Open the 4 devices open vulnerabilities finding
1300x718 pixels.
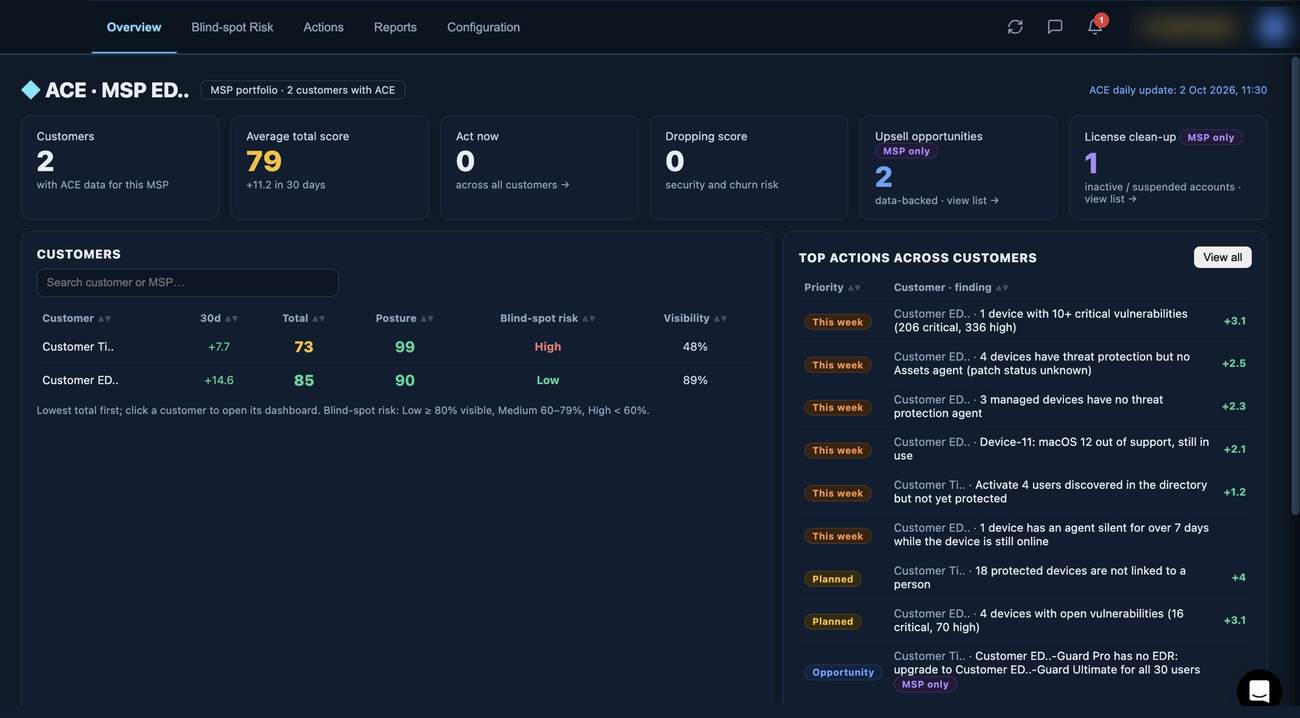click(x=1039, y=621)
